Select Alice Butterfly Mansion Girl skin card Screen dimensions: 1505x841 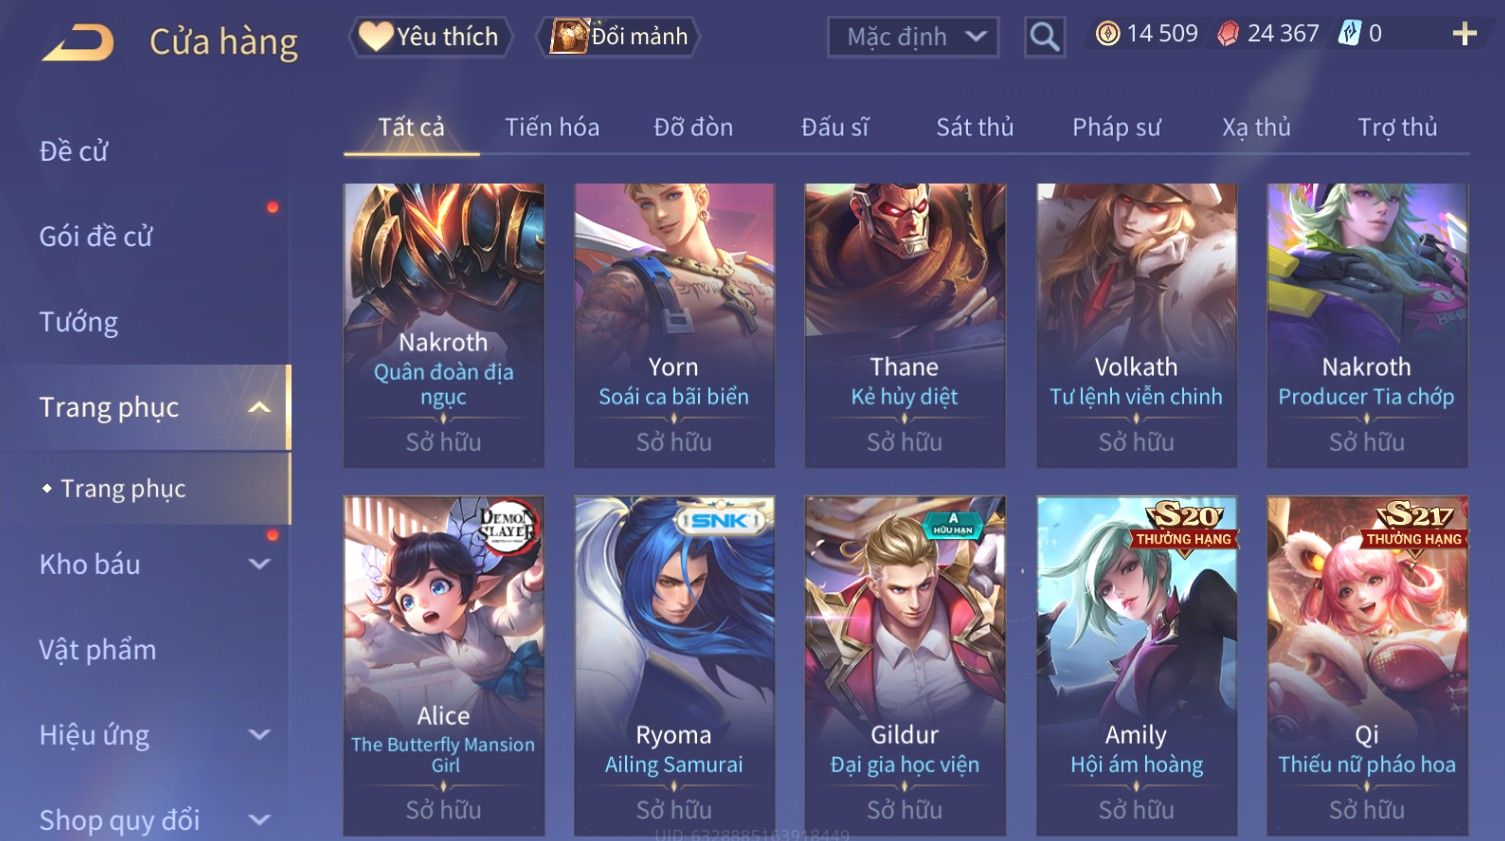[444, 665]
